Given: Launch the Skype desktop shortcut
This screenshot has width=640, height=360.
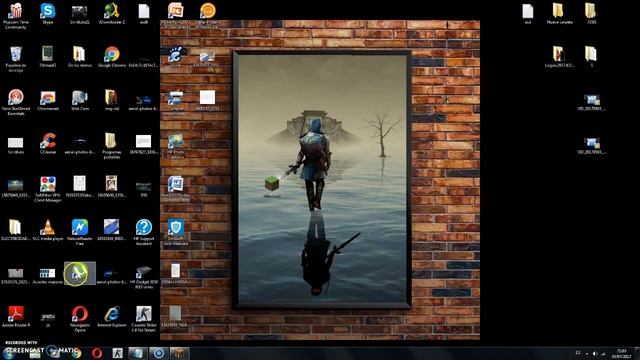Looking at the screenshot, I should (48, 13).
